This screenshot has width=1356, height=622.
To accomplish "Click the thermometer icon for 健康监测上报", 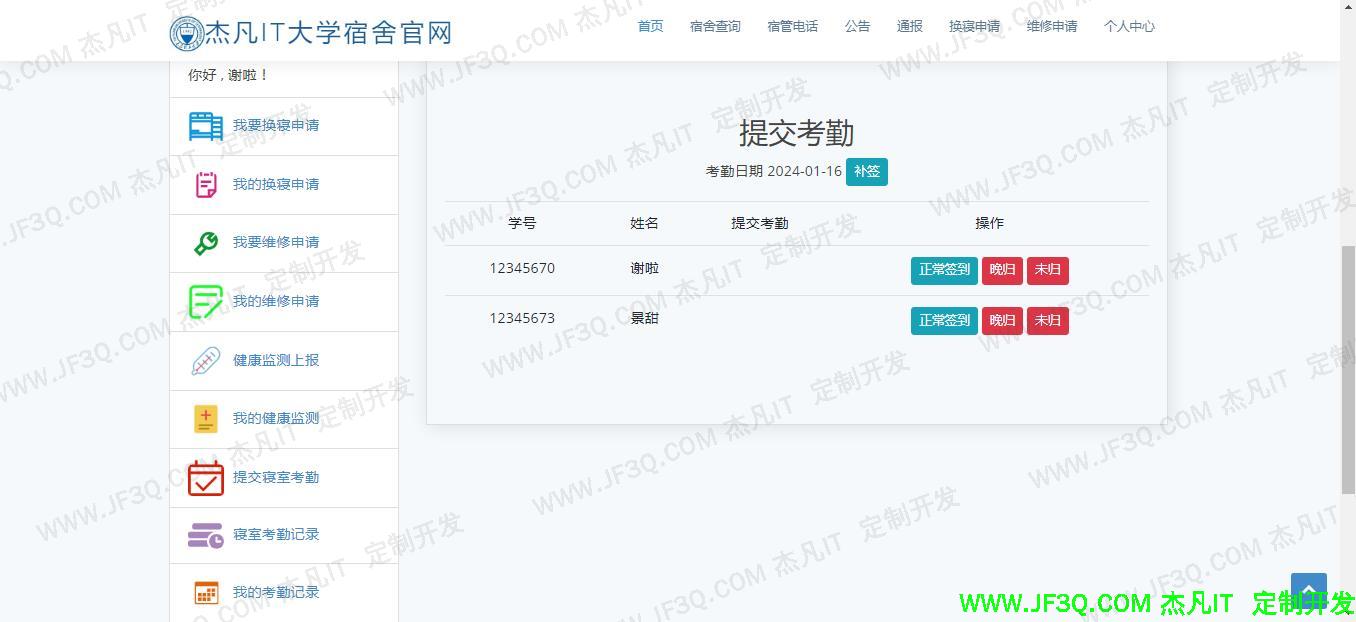I will (206, 360).
